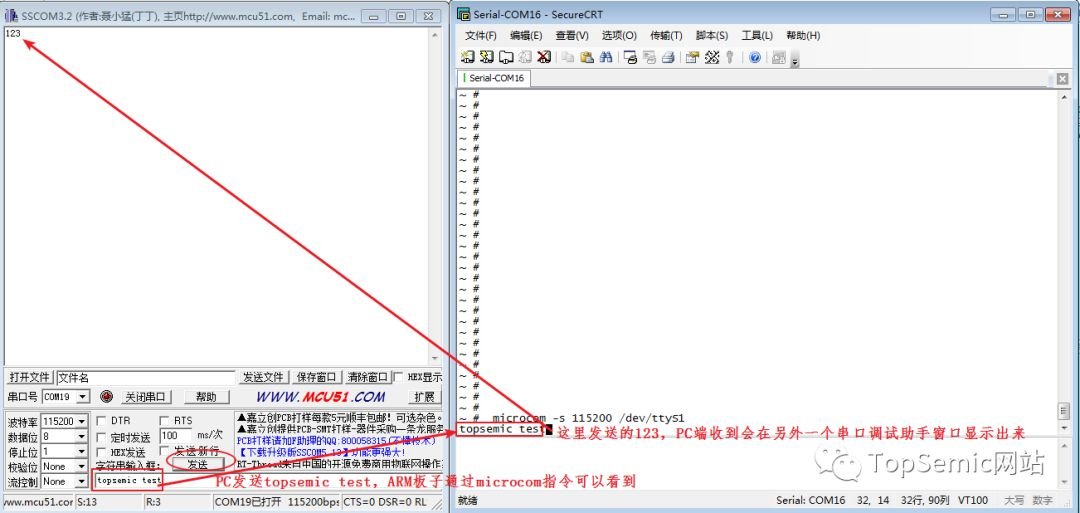Viewport: 1080px width, 513px height.
Task: Click the Disconnect red X icon in SecureCRT
Action: pos(543,57)
